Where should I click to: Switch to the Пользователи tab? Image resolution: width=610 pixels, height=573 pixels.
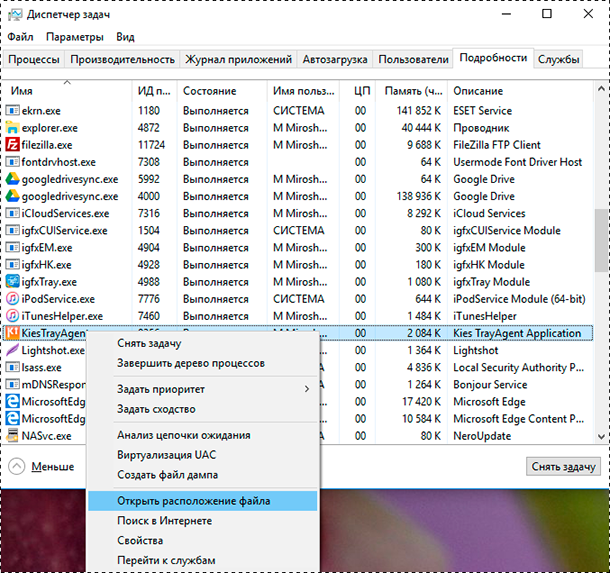[x=414, y=60]
